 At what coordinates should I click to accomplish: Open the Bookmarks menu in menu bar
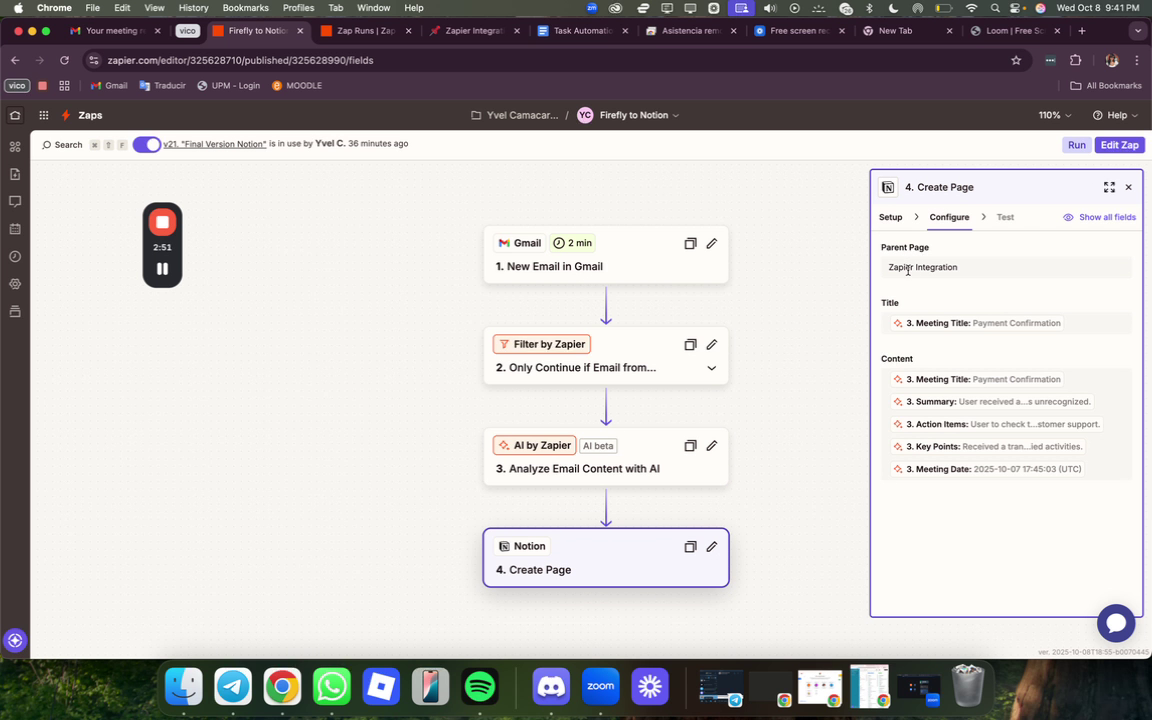[245, 8]
